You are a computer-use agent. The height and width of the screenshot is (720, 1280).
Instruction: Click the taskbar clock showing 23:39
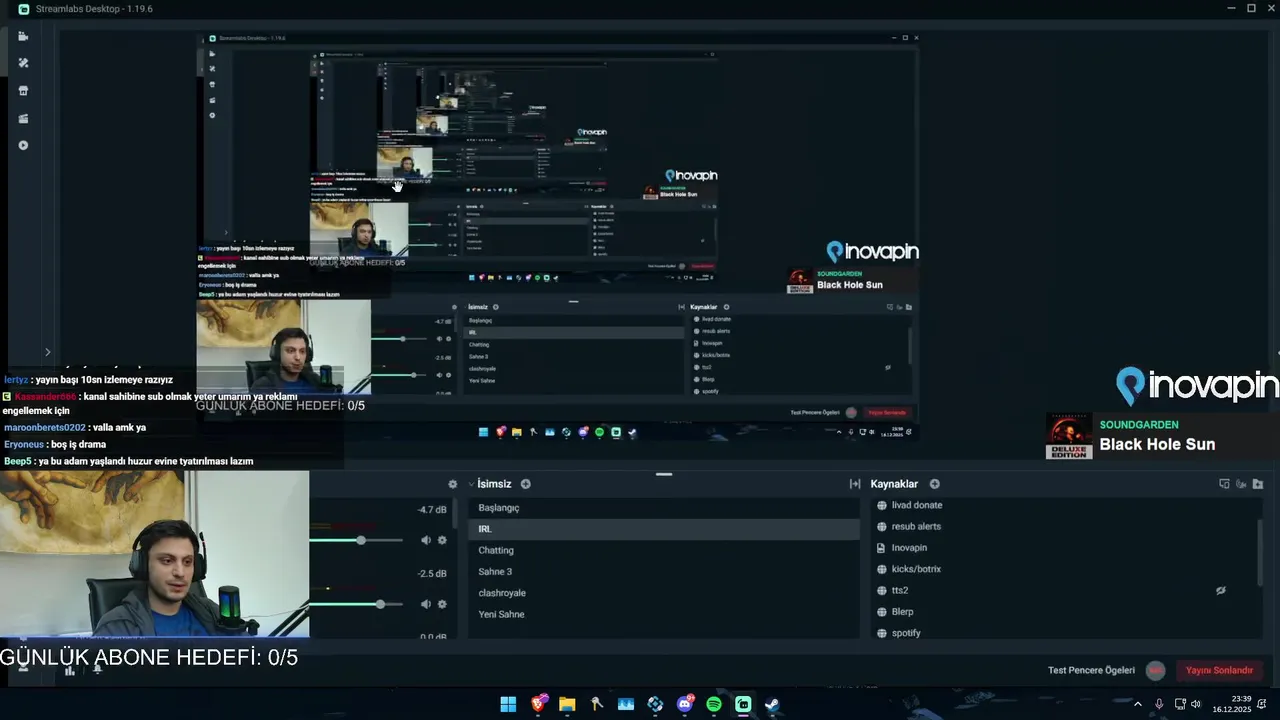pos(1232,704)
